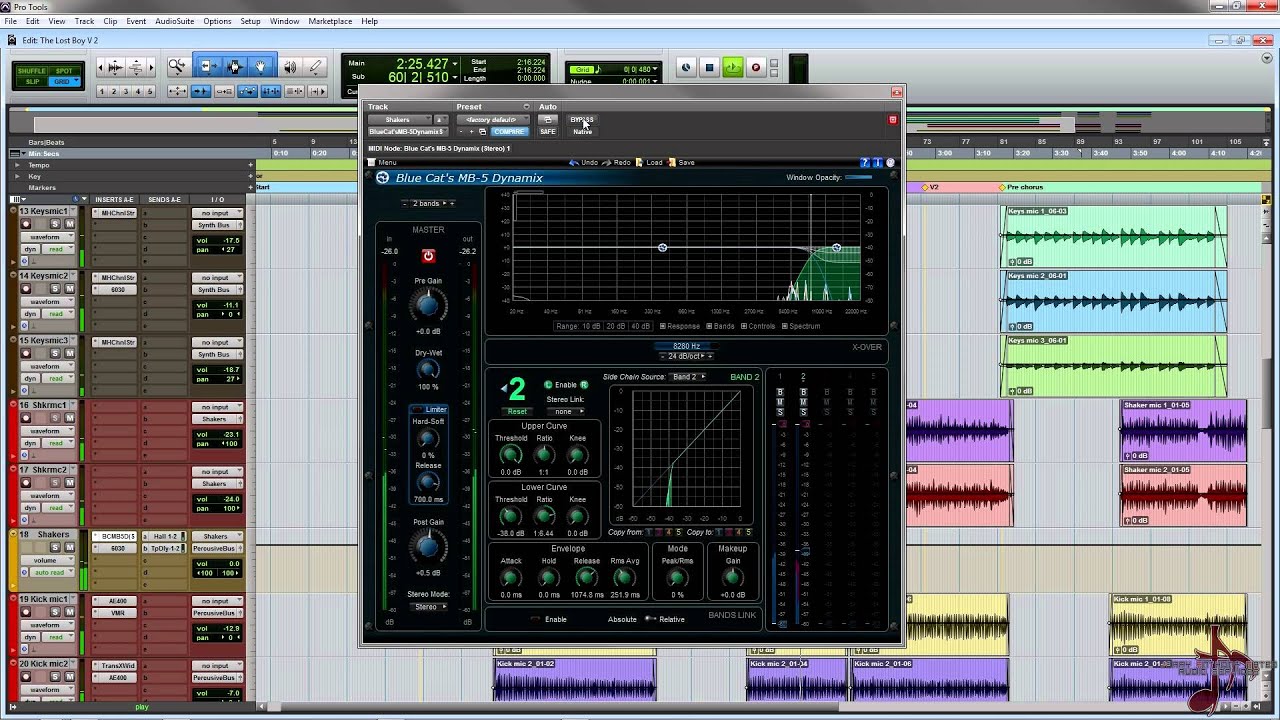Open the Track menu

84,21
